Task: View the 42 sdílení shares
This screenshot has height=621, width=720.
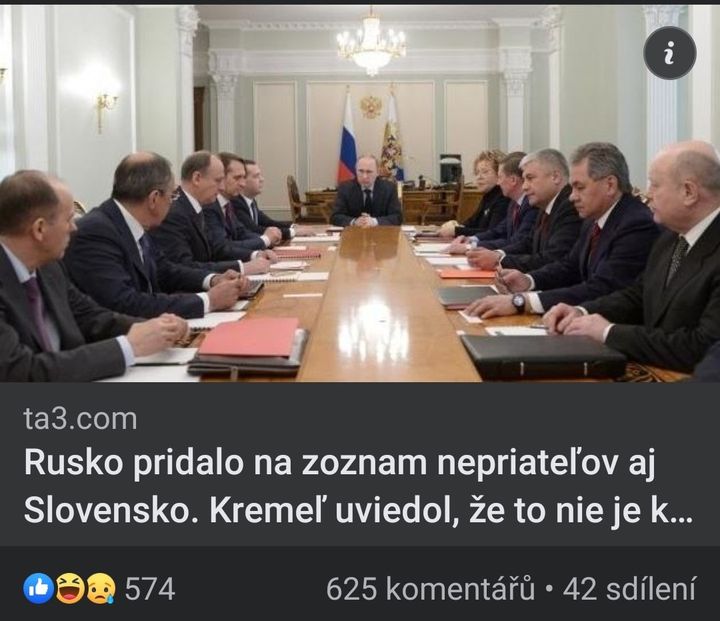Action: coord(629,588)
